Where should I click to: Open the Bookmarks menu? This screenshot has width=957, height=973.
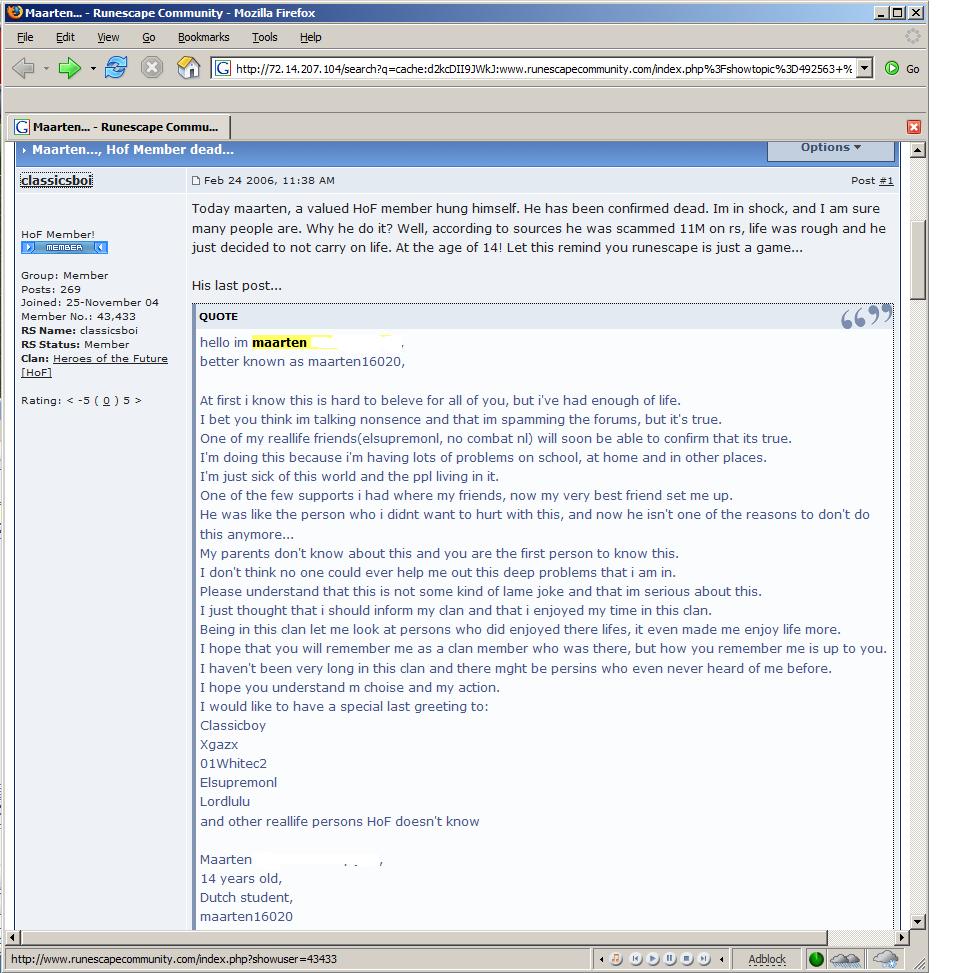pos(204,37)
